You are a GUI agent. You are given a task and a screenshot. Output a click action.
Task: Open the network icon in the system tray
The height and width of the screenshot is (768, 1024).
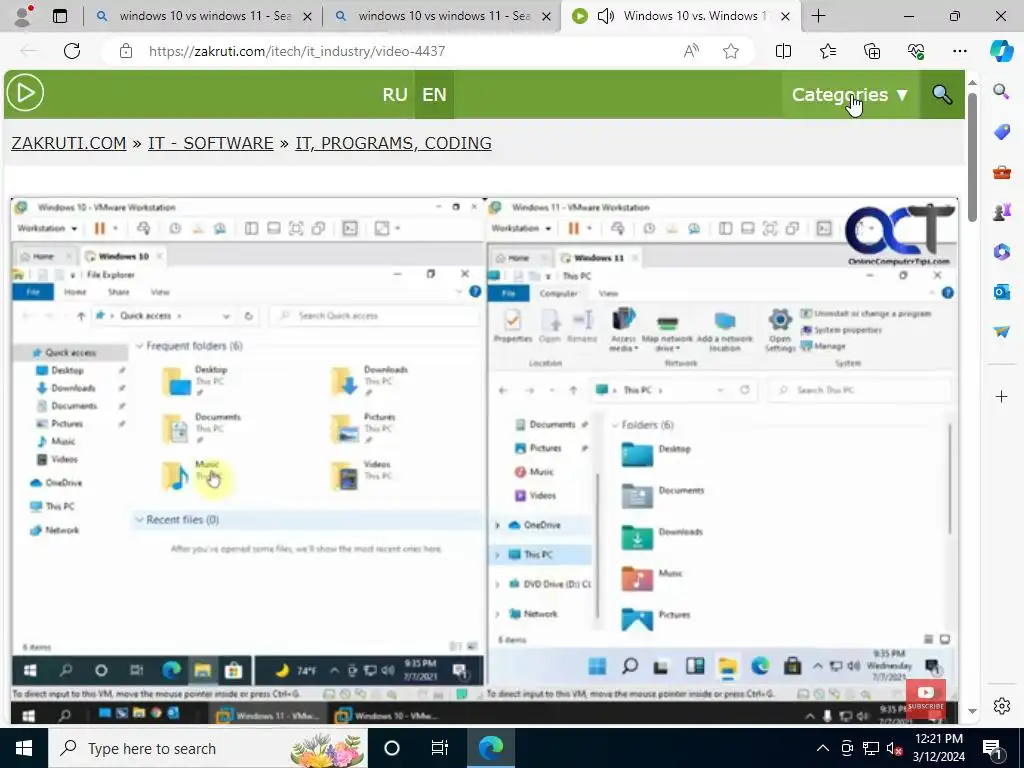pos(871,748)
